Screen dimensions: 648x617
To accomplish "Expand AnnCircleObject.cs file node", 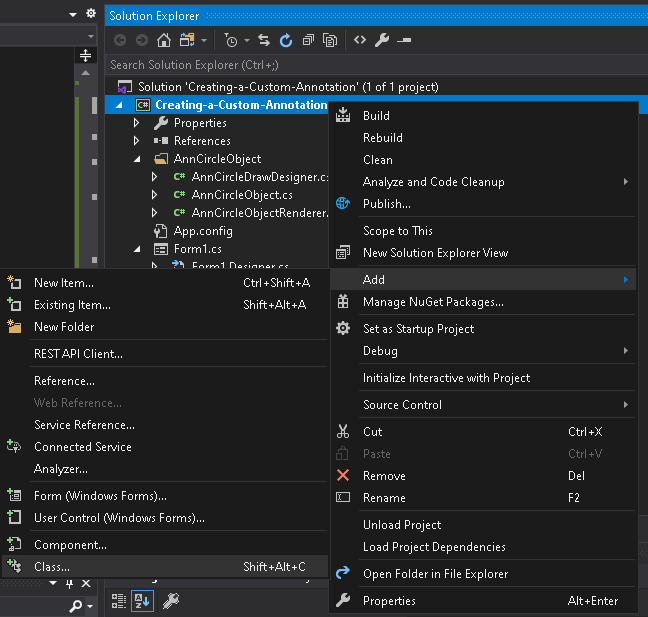I will pyautogui.click(x=155, y=195).
